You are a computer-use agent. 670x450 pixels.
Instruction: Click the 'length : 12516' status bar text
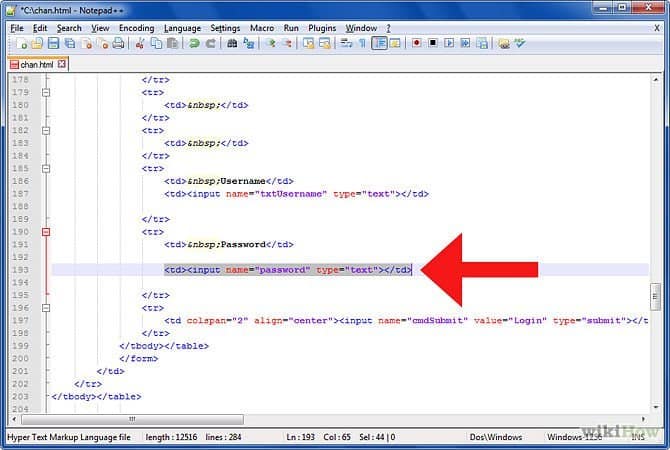(171, 437)
